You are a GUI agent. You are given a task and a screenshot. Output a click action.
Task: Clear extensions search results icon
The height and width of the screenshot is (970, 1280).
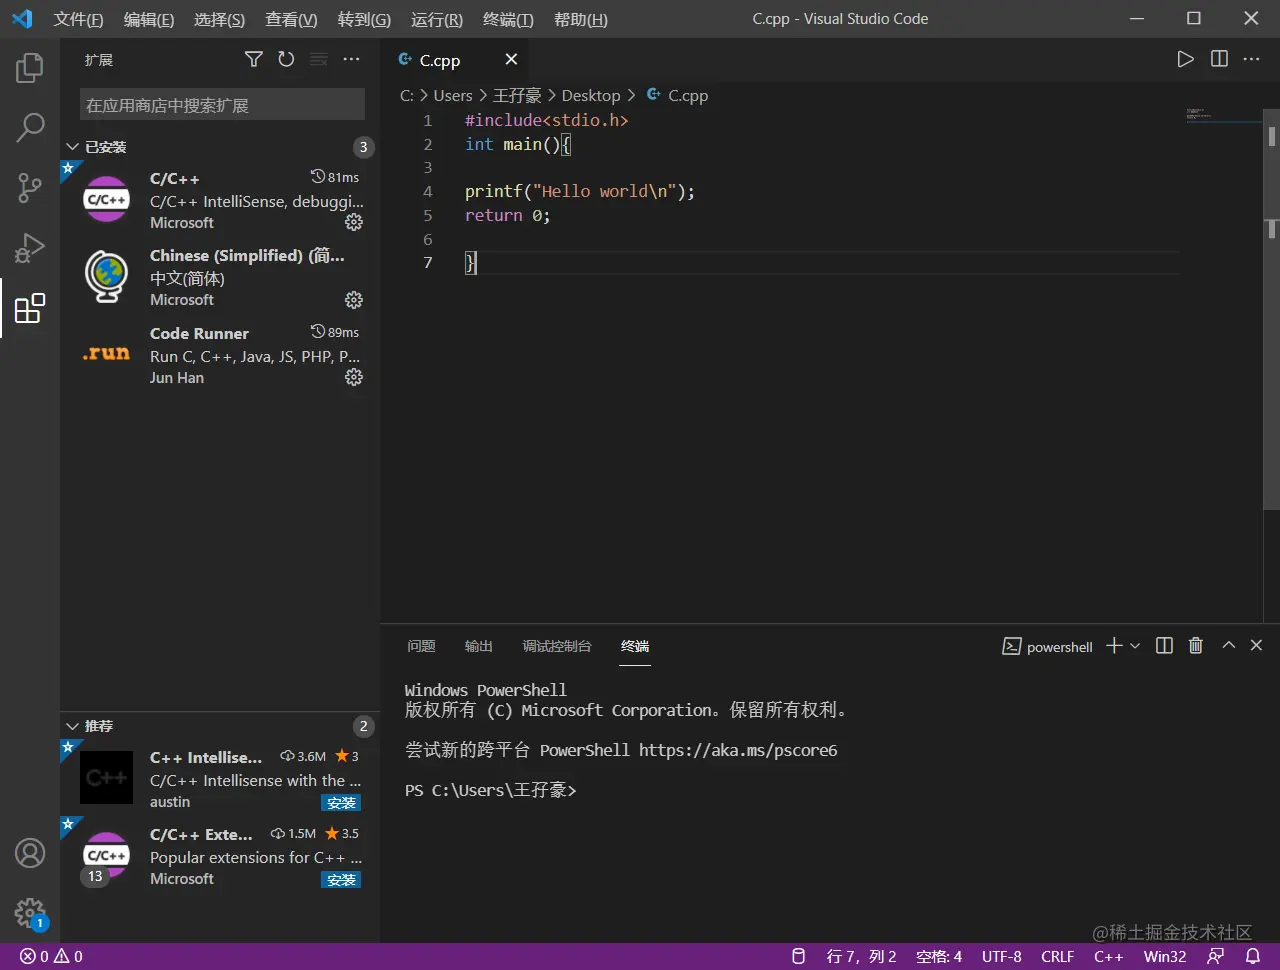point(319,60)
